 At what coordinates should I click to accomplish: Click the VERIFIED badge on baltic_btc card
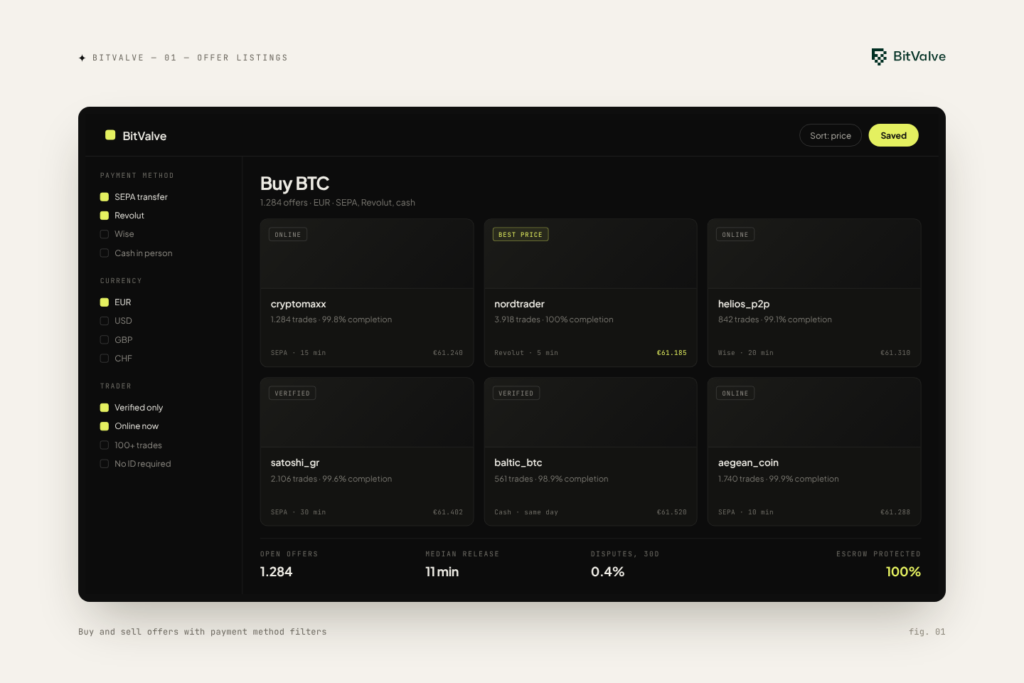click(x=516, y=393)
